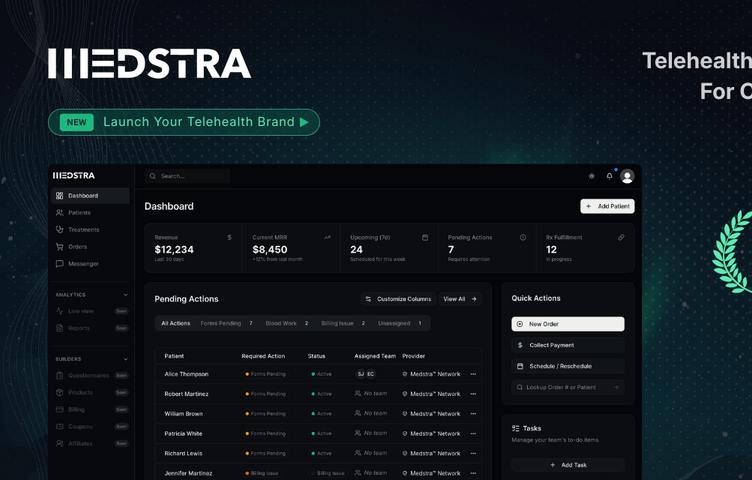Open the Patients sidebar icon

tap(60, 213)
